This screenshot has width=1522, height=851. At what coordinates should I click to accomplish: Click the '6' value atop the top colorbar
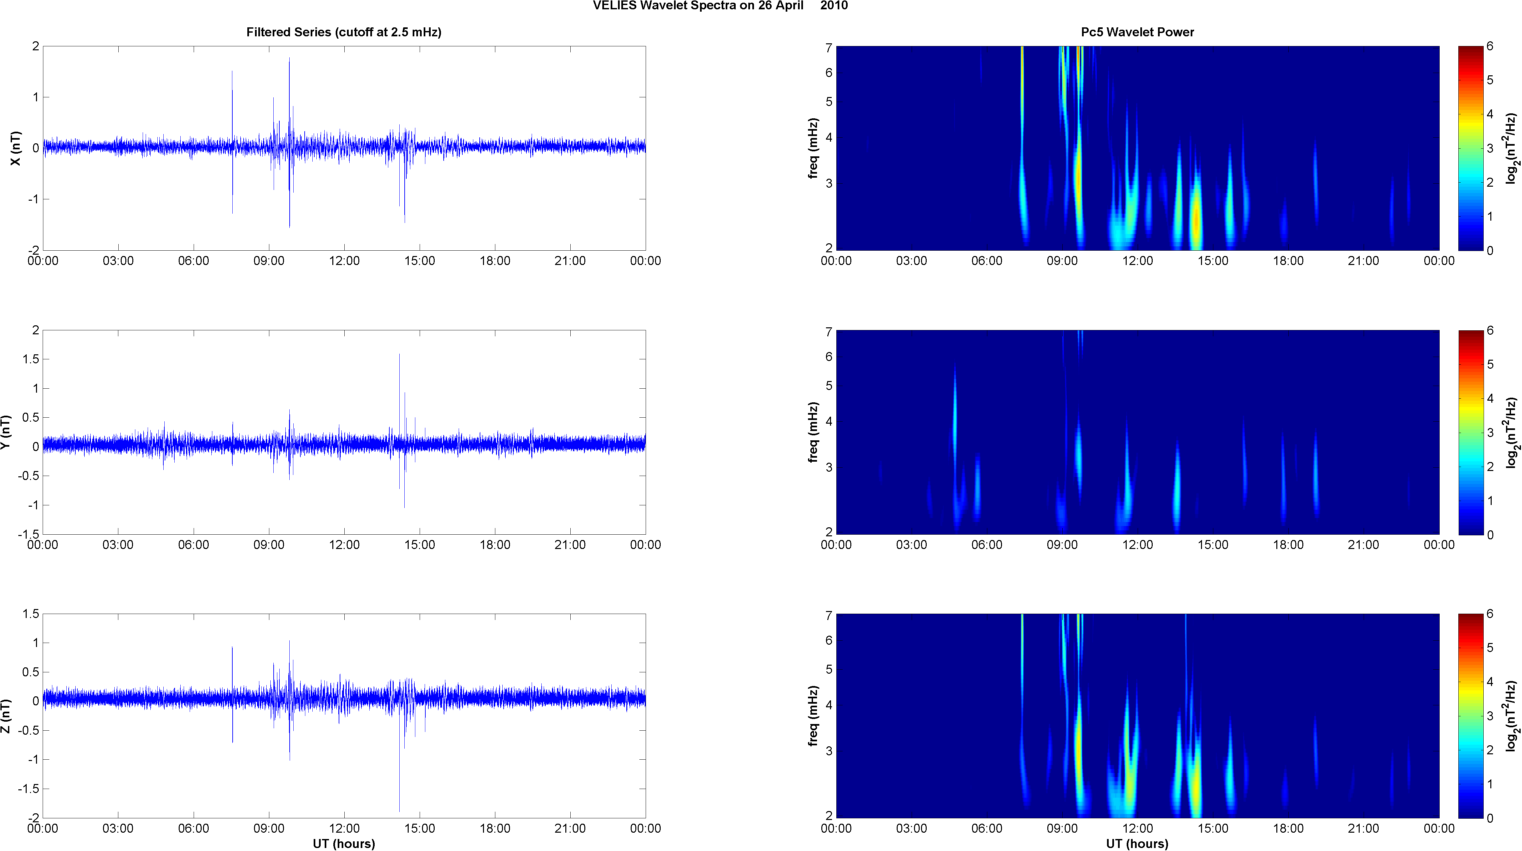click(1490, 46)
